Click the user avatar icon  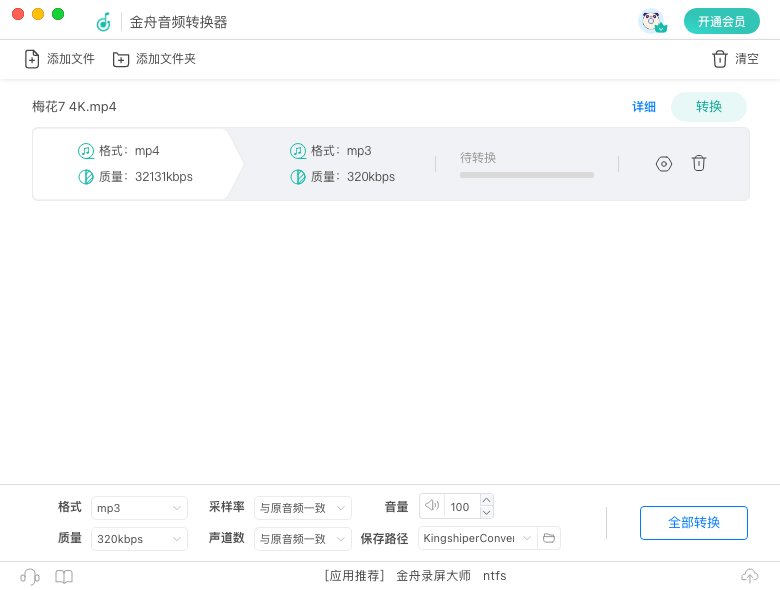[652, 21]
